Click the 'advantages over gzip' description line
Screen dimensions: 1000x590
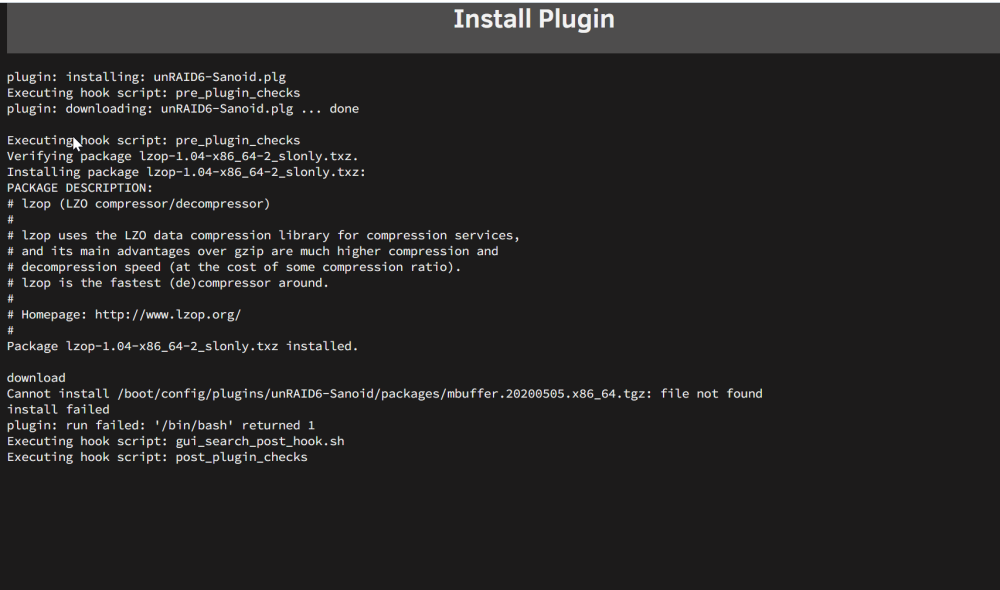pos(253,251)
